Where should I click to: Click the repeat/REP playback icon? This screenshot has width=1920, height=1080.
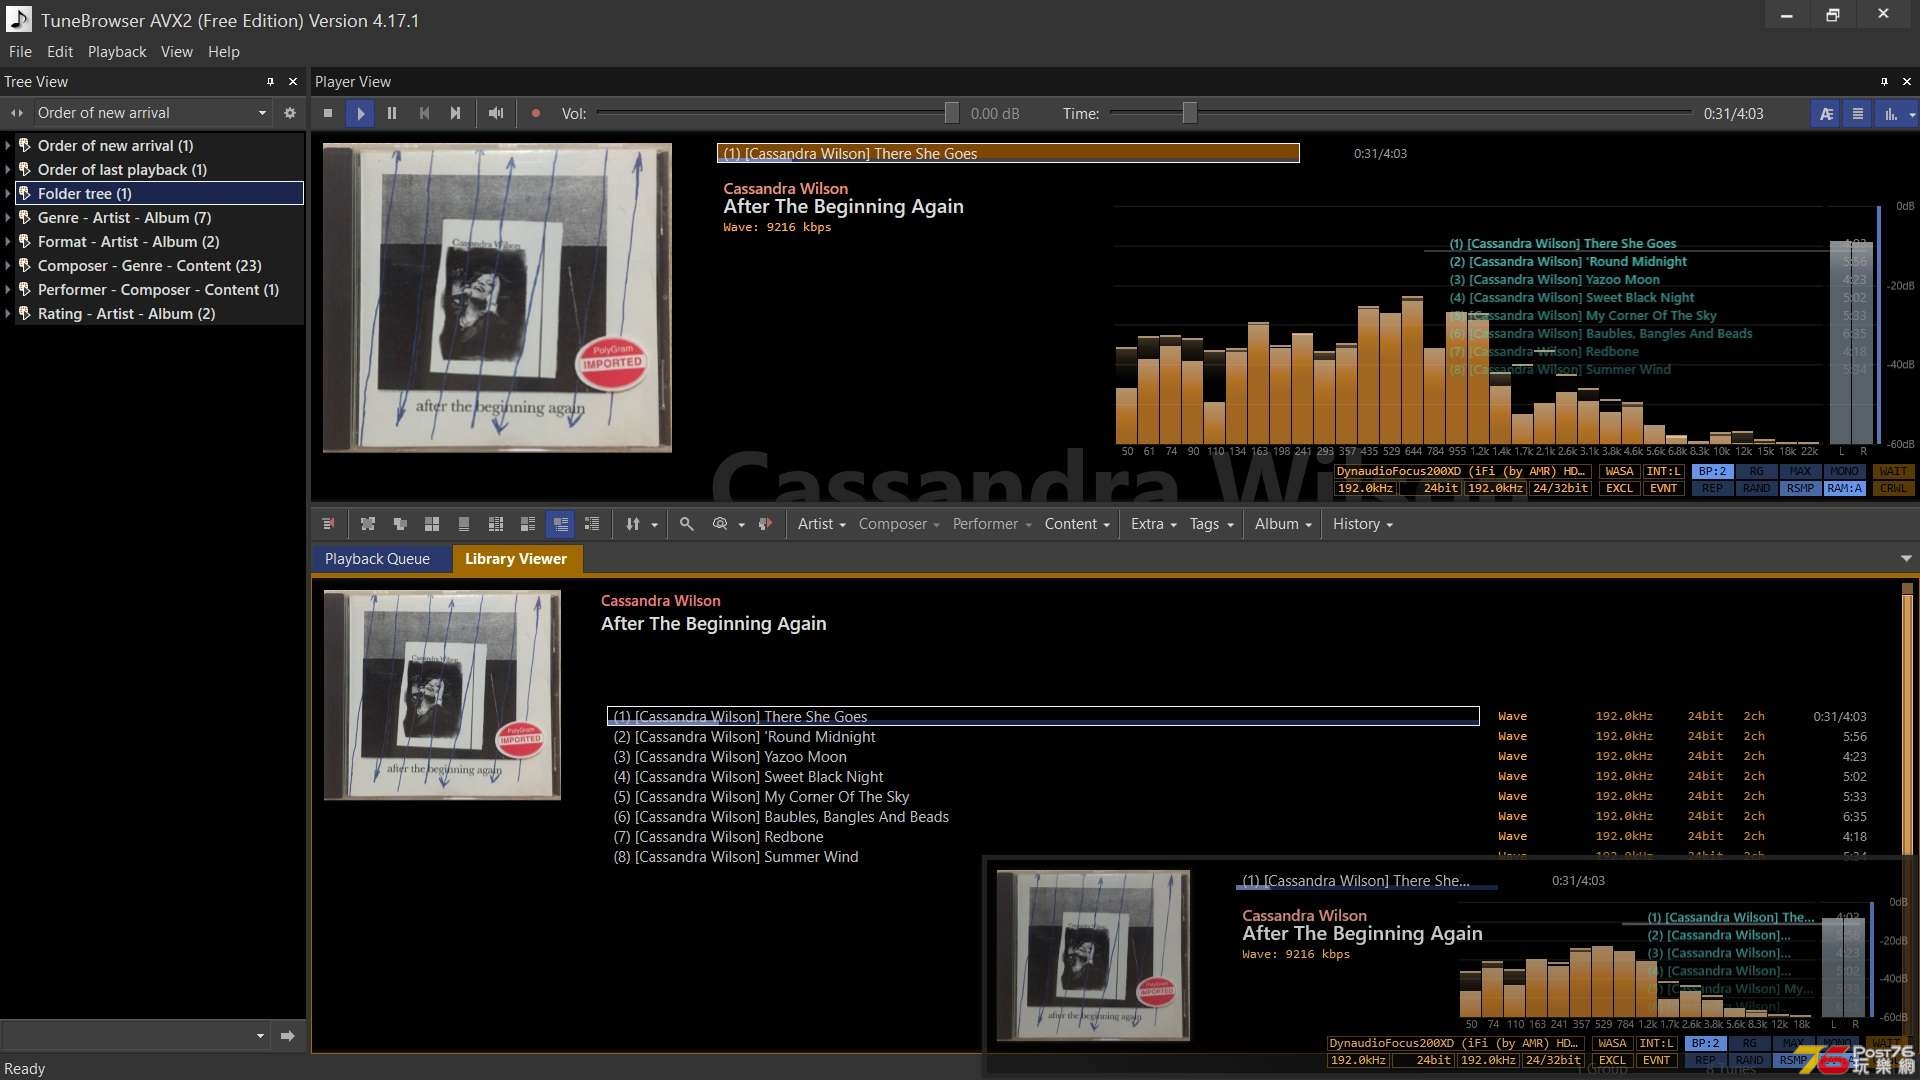(x=1712, y=488)
